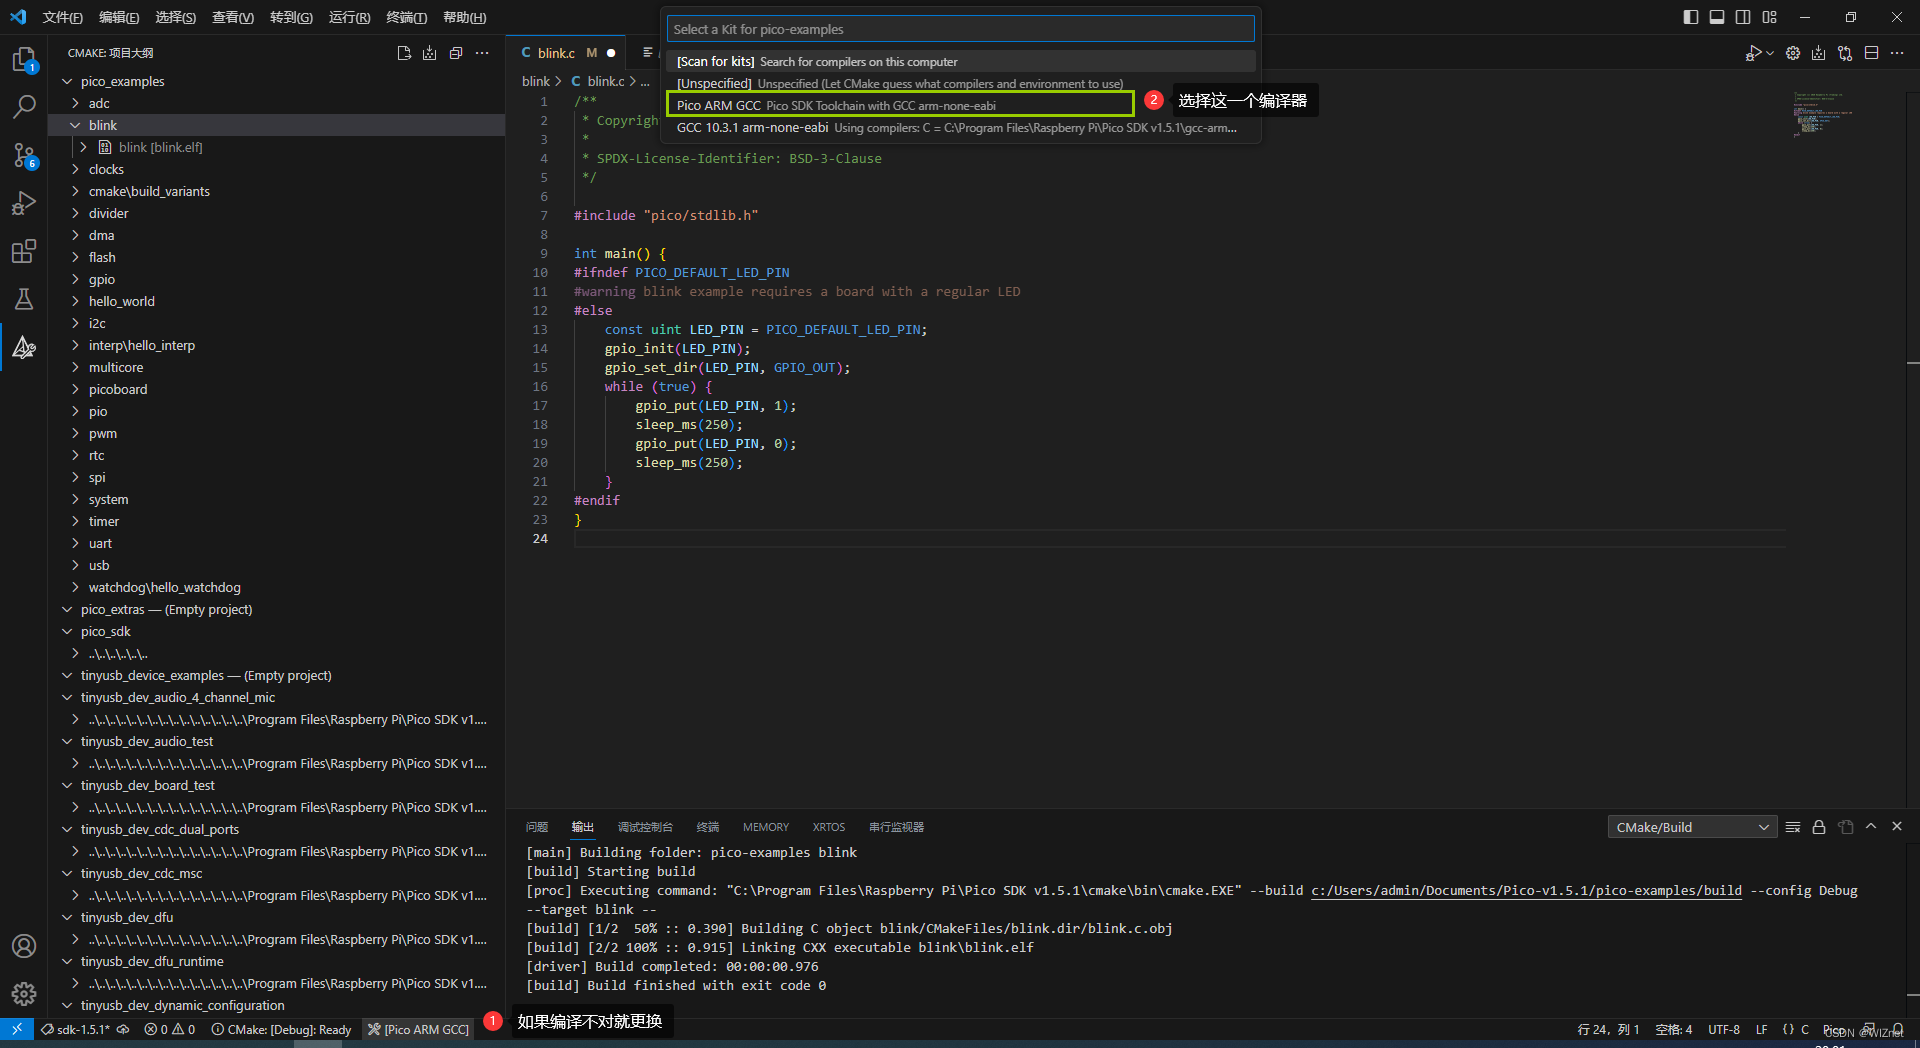Open the Accounts icon in activity bar
The image size is (1920, 1048).
click(24, 946)
